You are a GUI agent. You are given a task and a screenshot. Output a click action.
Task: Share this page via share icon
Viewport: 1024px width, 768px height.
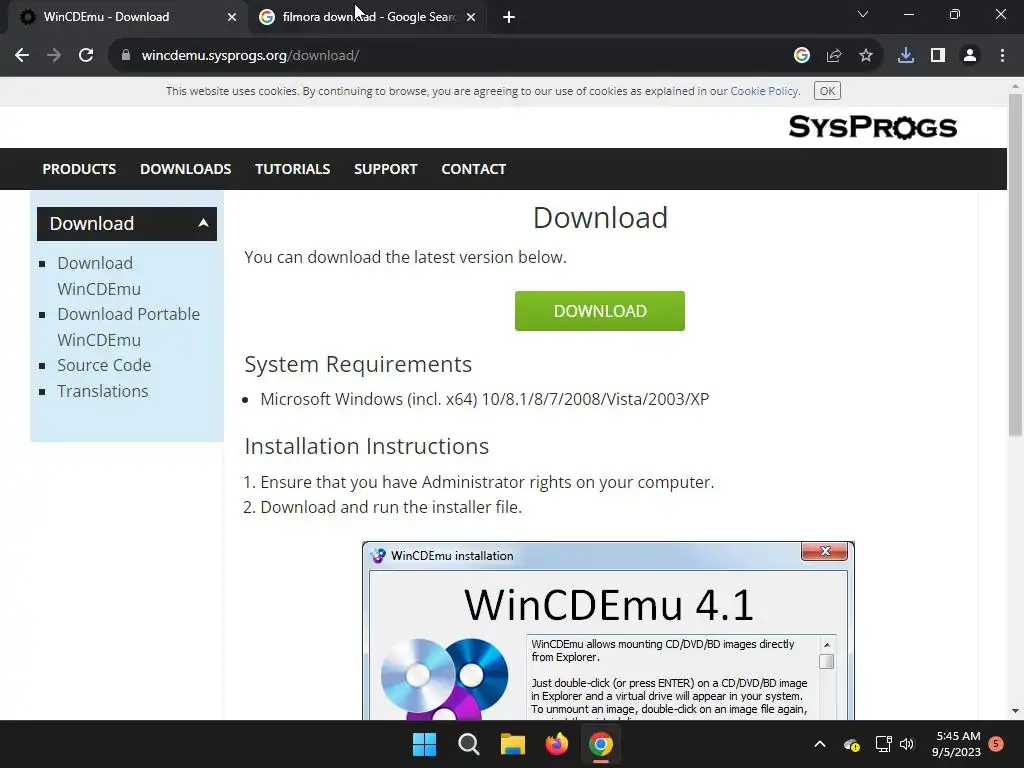834,56
